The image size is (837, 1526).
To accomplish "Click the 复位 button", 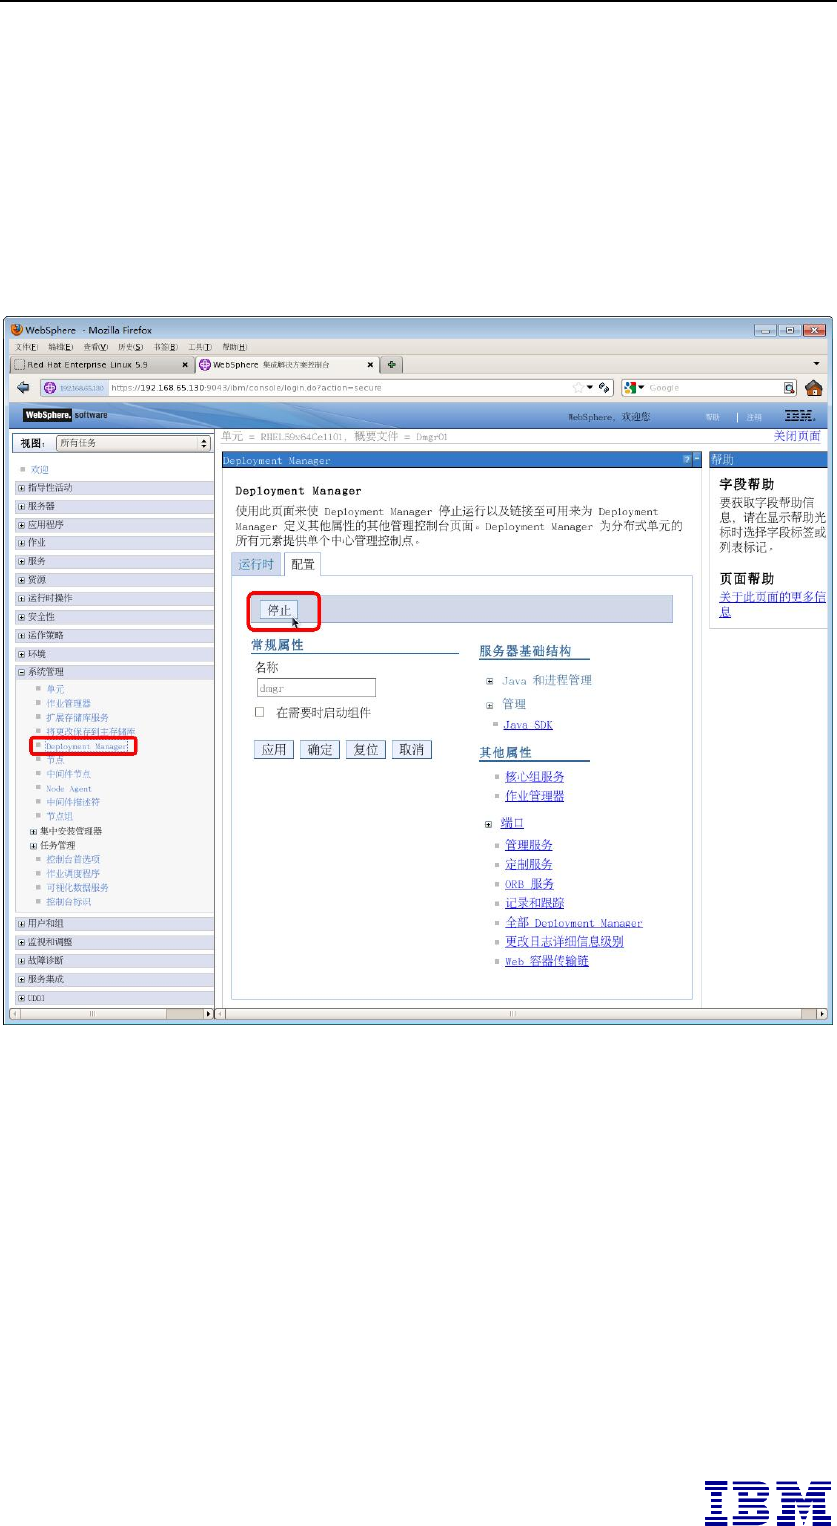I will click(366, 749).
